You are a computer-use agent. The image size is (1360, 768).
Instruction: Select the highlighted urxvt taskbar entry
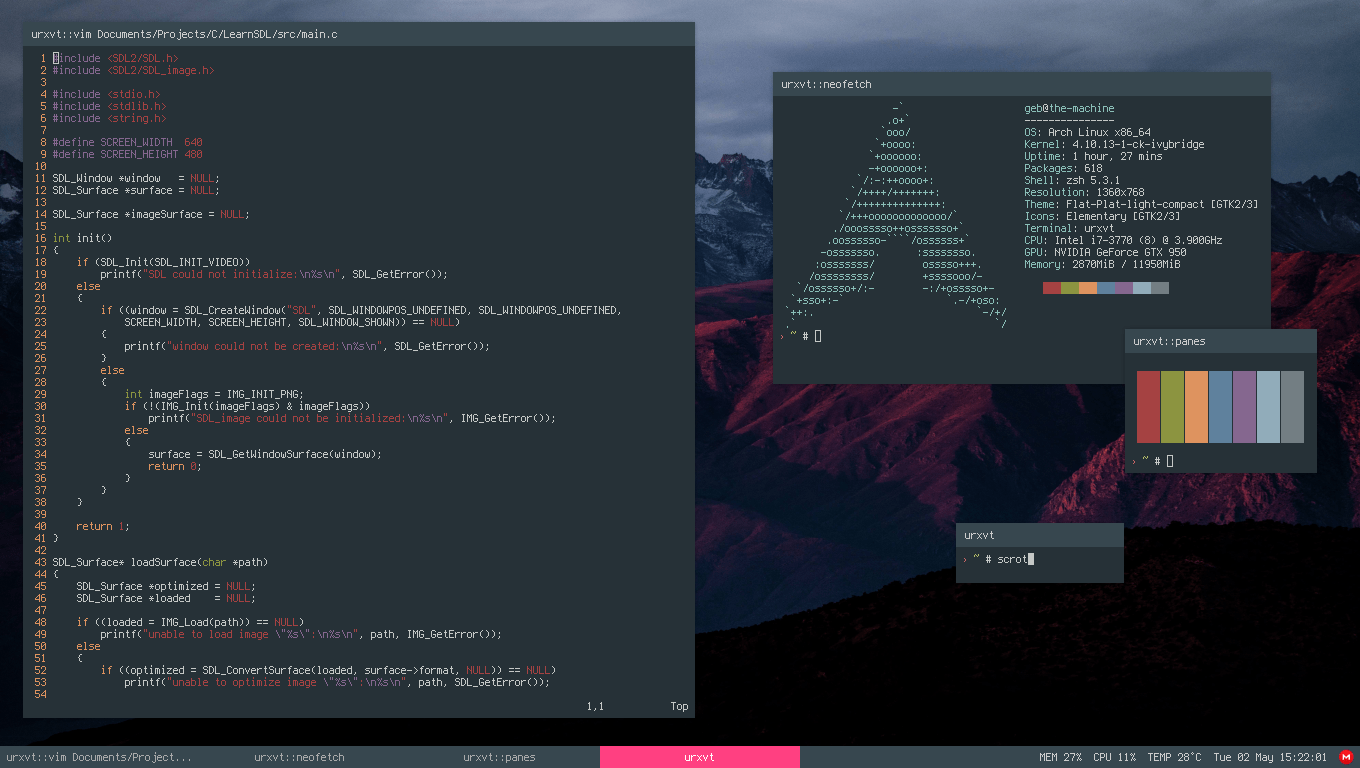coord(700,757)
